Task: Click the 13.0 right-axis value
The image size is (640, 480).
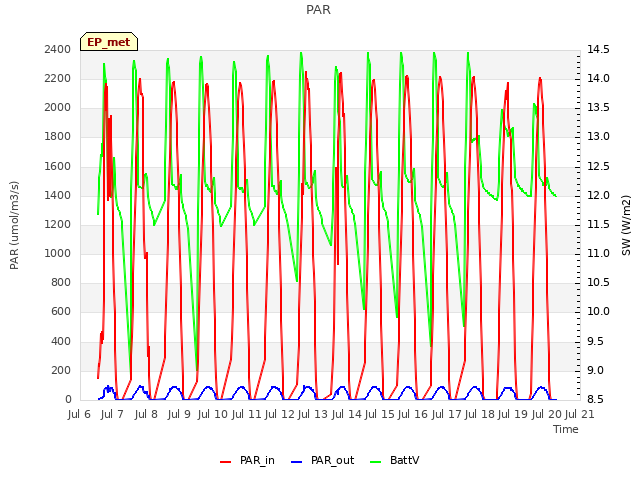Action: (x=598, y=137)
